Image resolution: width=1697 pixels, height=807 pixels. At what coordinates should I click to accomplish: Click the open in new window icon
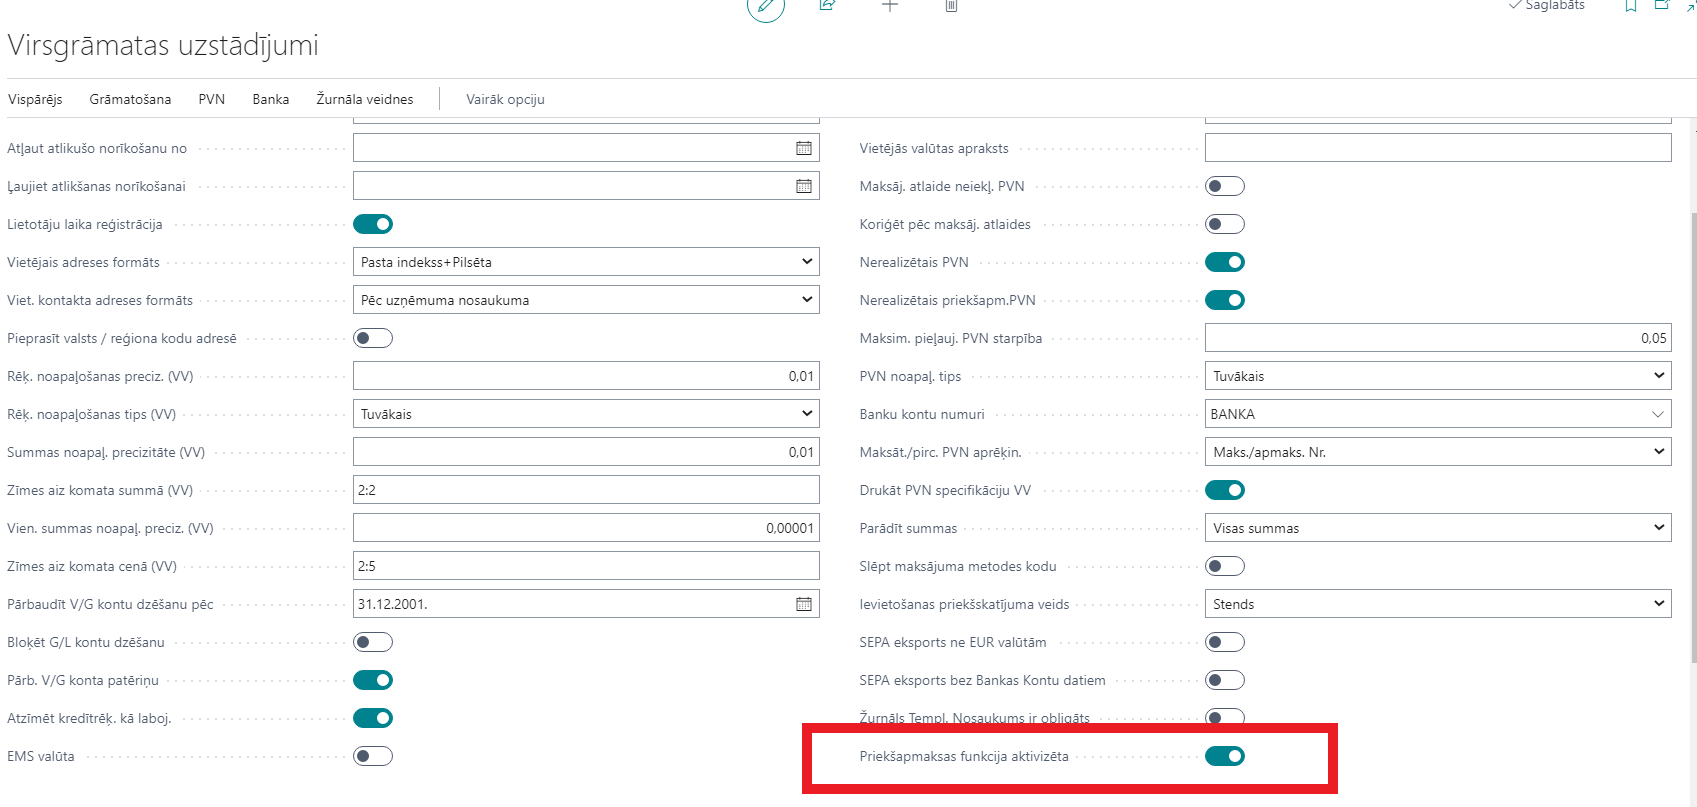pyautogui.click(x=1662, y=5)
